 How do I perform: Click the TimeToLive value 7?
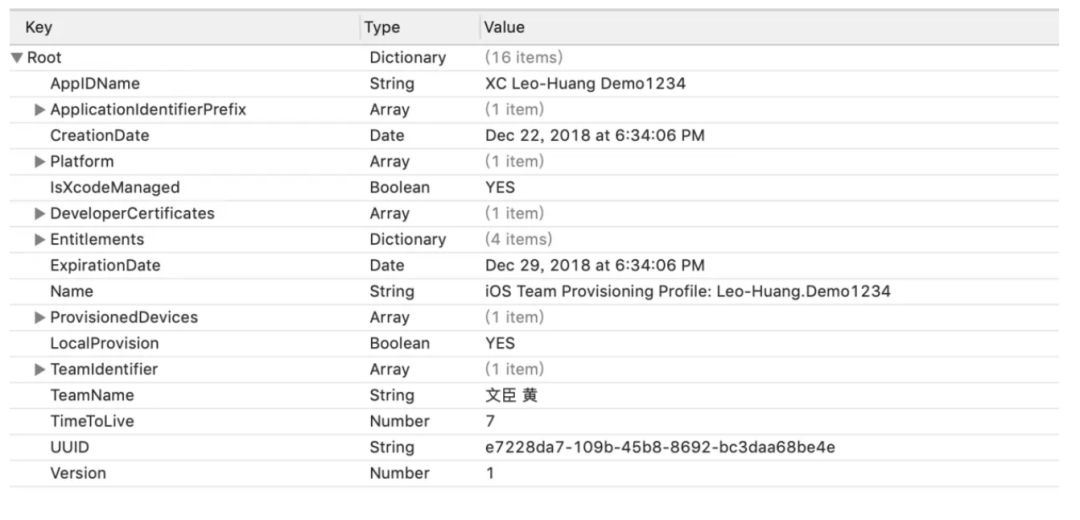[491, 422]
